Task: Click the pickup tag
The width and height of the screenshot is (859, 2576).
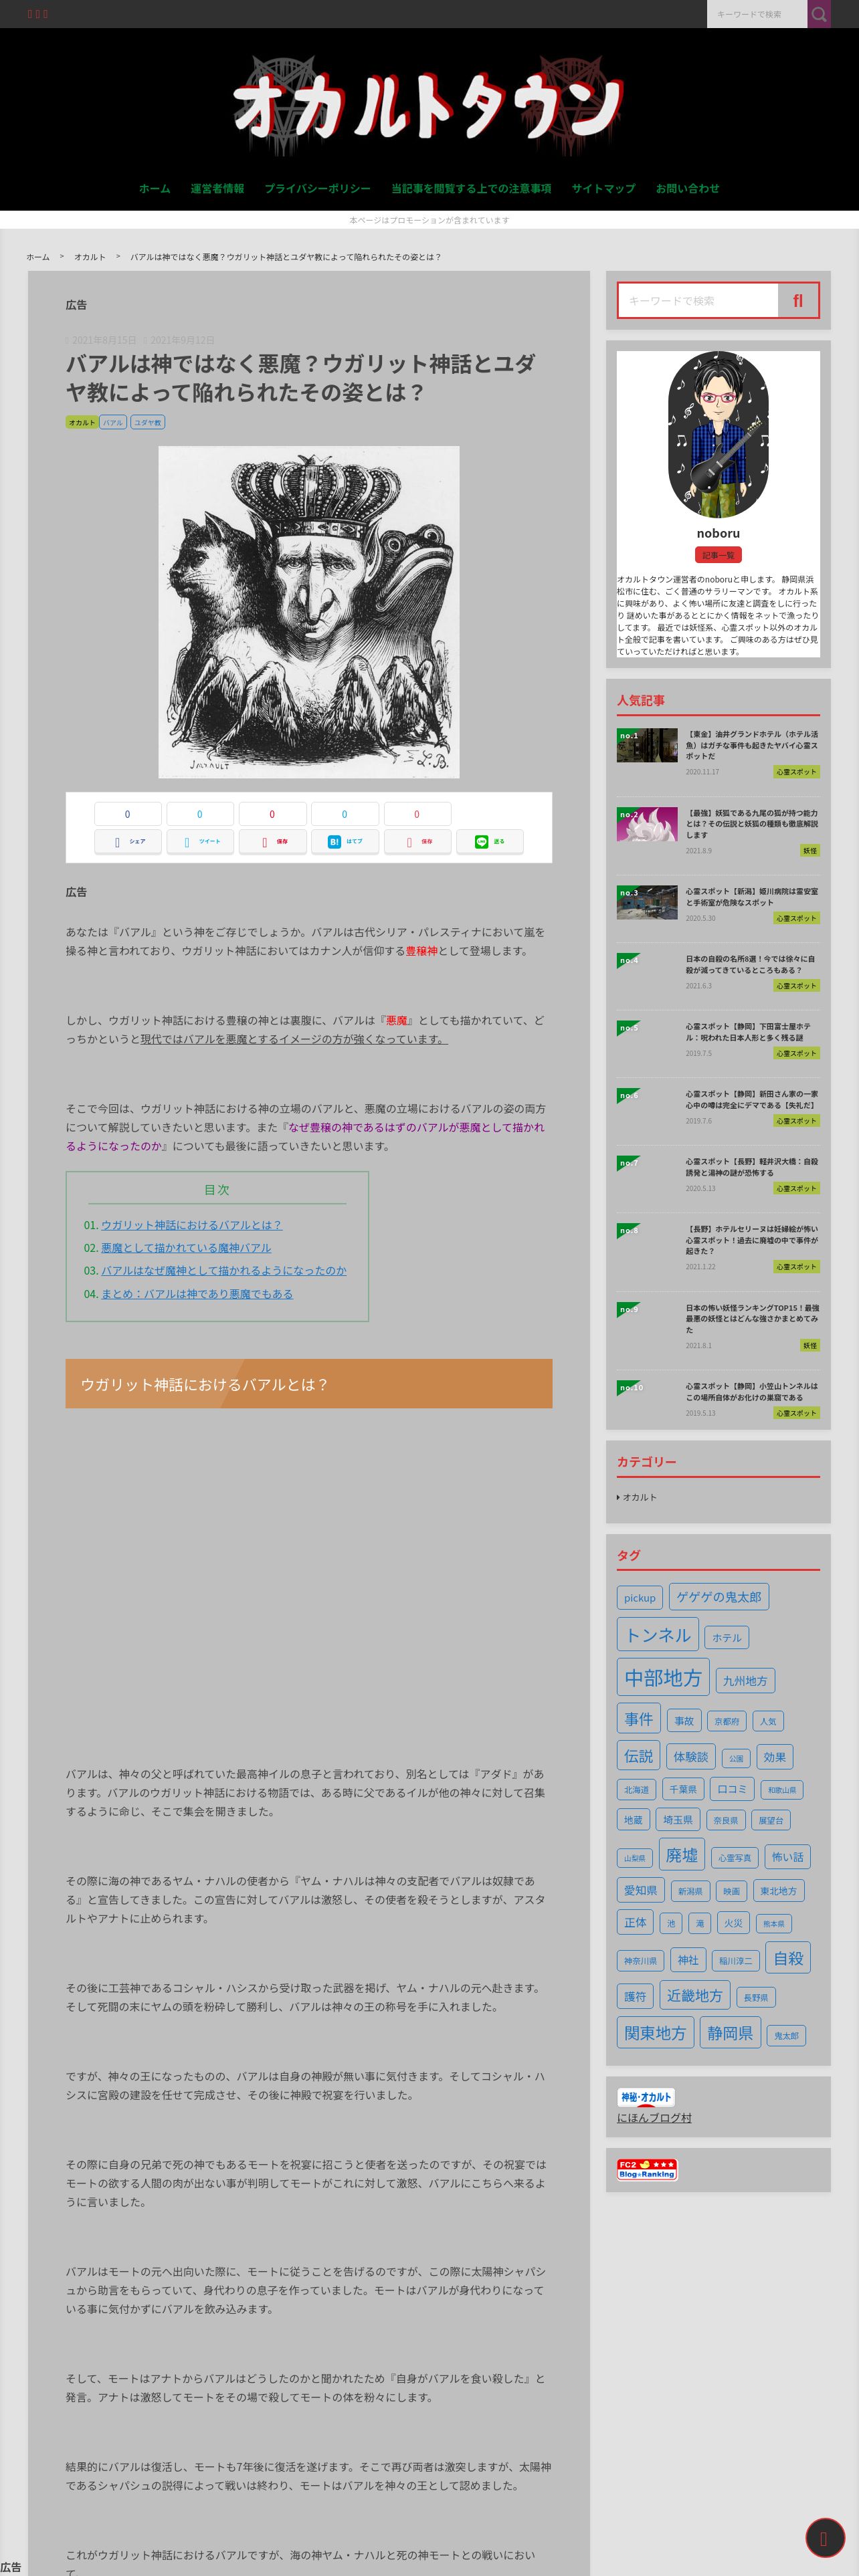Action: click(640, 1598)
